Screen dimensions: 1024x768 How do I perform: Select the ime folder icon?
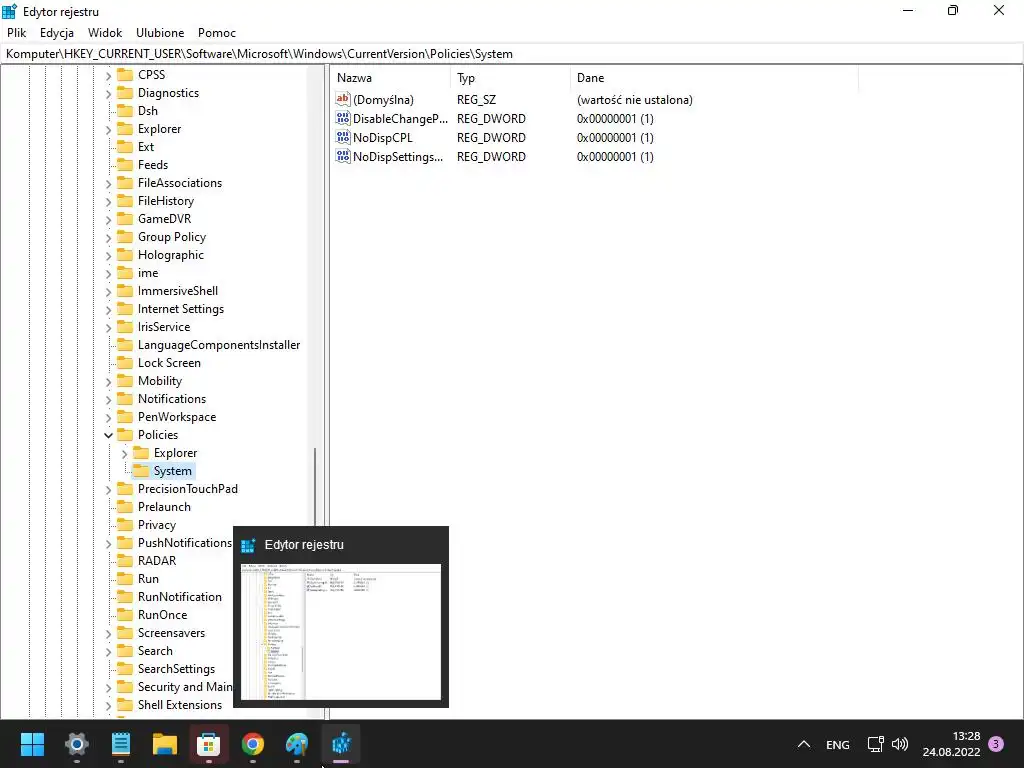tap(125, 272)
